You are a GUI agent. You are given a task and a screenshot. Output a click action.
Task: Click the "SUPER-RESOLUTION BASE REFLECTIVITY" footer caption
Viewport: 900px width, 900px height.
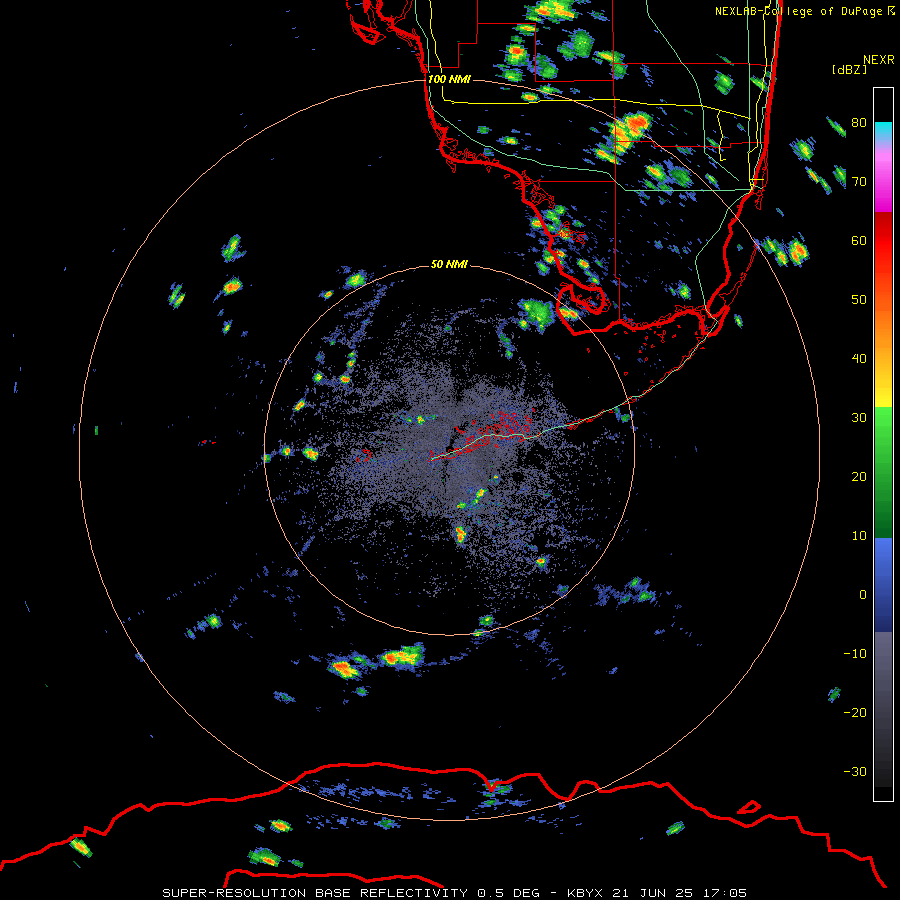pos(315,893)
